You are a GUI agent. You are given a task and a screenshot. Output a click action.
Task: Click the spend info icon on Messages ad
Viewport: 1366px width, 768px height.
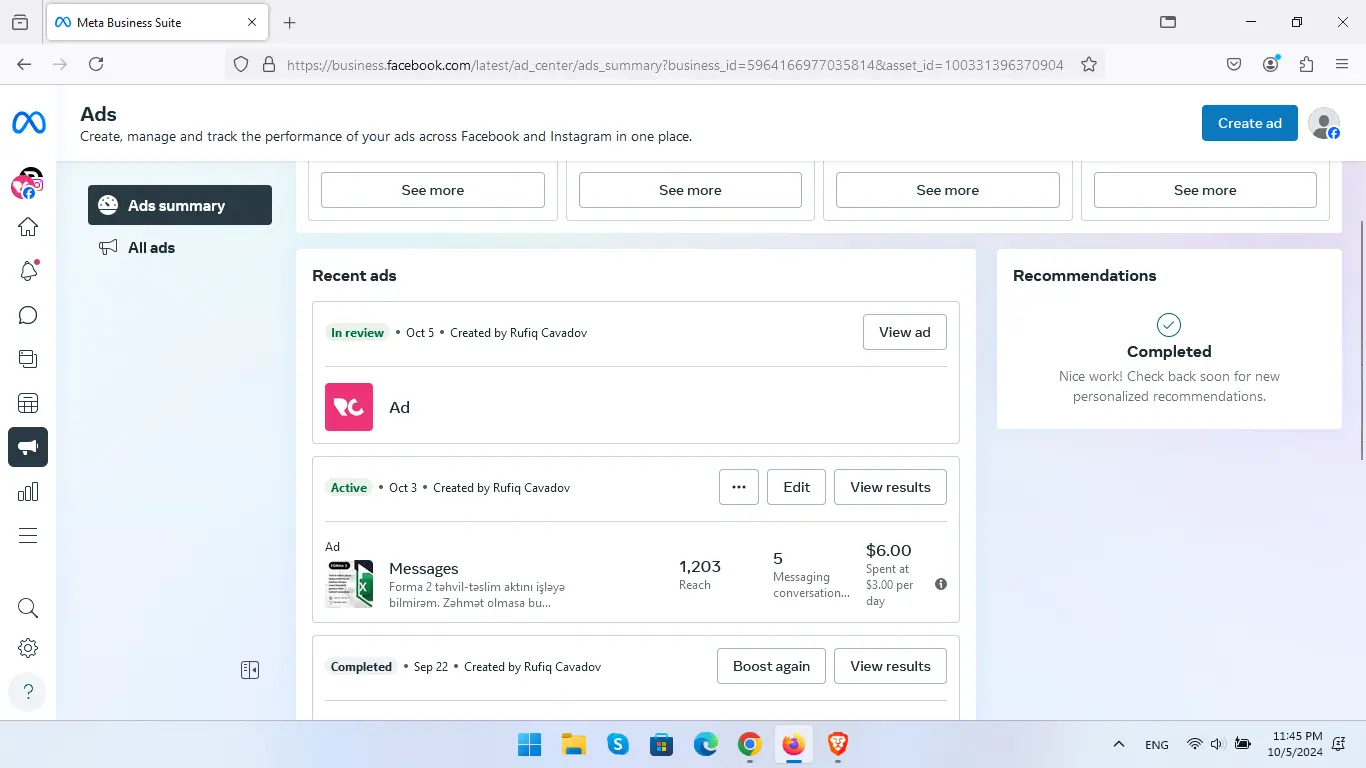pos(941,584)
